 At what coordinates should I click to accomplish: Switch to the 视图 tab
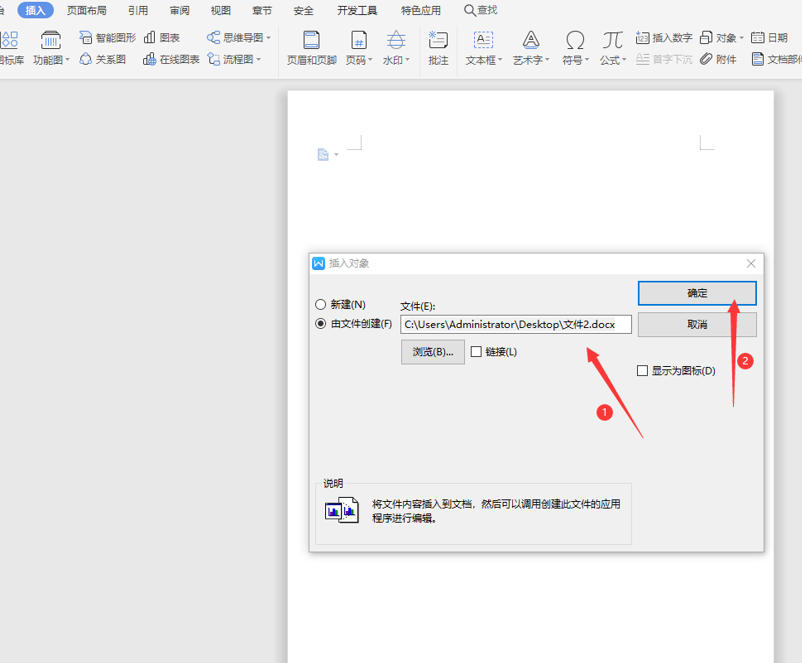[221, 10]
